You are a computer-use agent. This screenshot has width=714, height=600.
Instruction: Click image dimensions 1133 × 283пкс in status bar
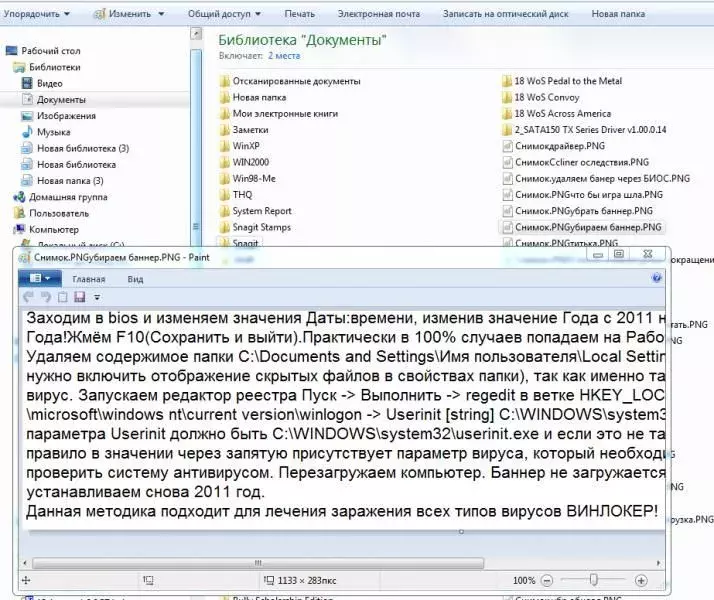click(x=306, y=580)
